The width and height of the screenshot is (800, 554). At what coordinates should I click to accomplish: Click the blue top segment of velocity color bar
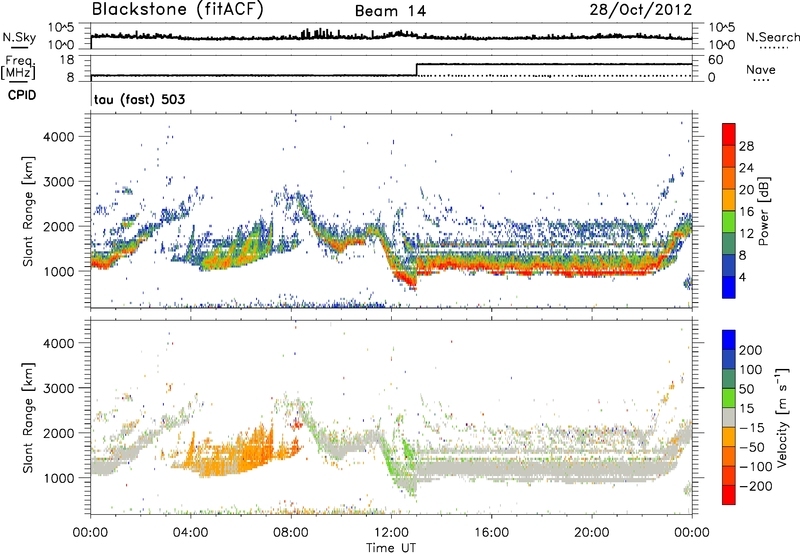pyautogui.click(x=729, y=340)
